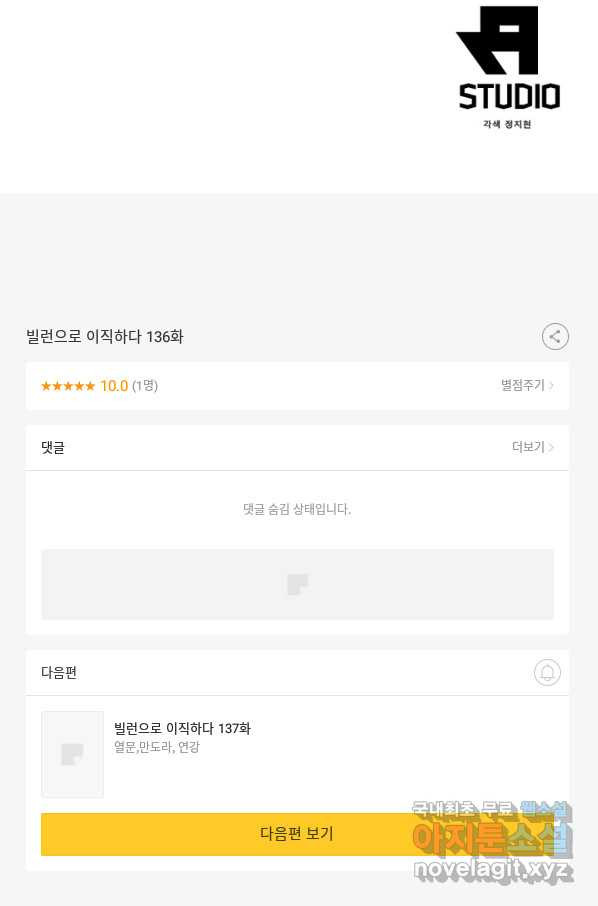Image resolution: width=598 pixels, height=906 pixels.
Task: Click the 다음편 보기 yellow button
Action: (x=297, y=834)
